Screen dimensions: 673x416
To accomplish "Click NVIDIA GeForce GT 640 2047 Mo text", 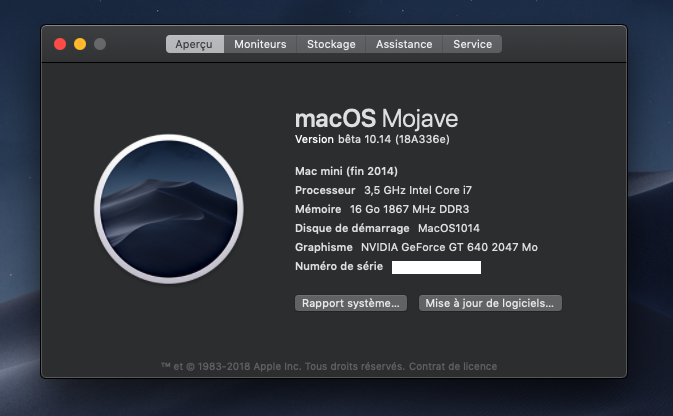I will (x=449, y=247).
